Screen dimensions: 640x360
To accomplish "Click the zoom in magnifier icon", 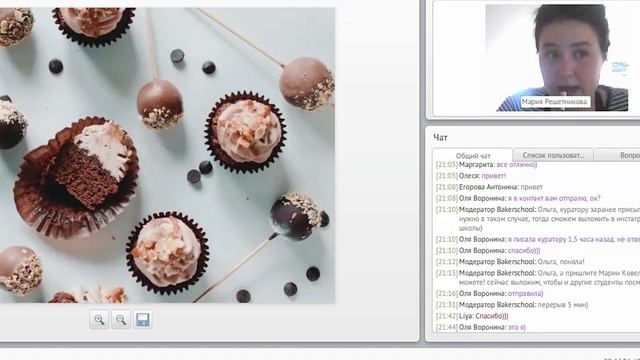I will click(x=99, y=320).
